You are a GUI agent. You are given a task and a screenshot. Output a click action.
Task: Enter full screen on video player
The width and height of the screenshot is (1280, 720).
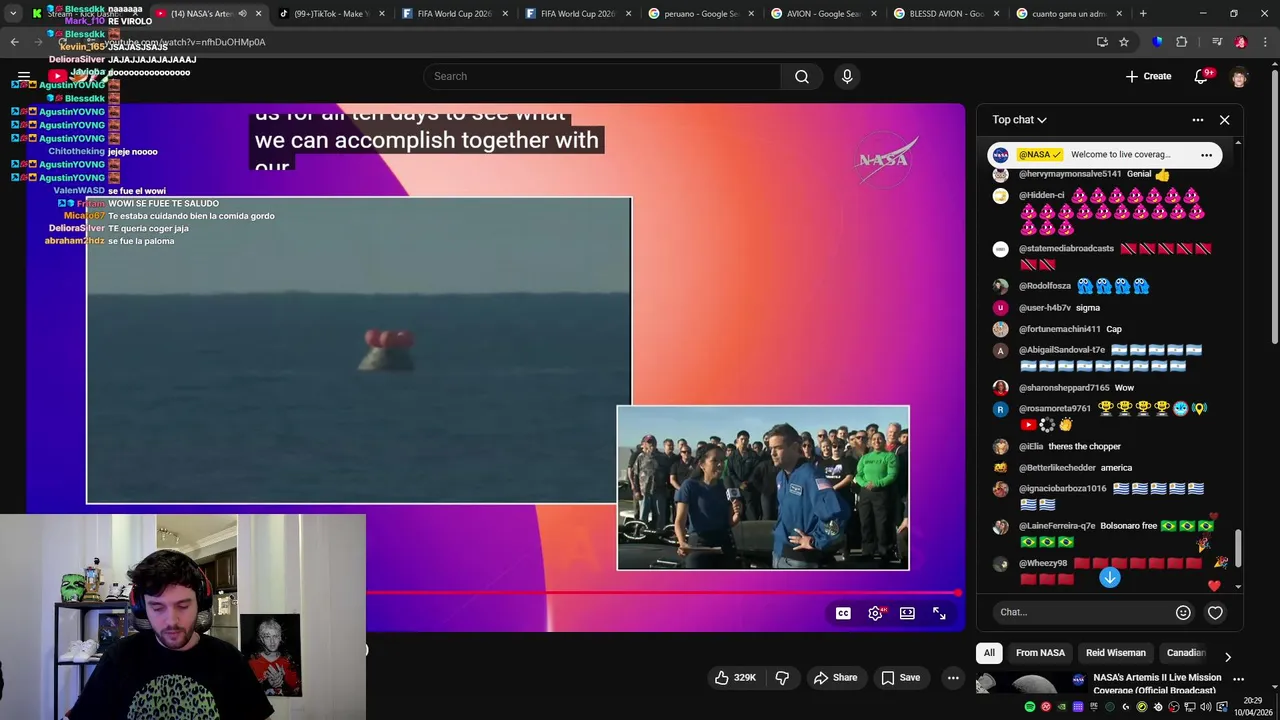tap(939, 613)
